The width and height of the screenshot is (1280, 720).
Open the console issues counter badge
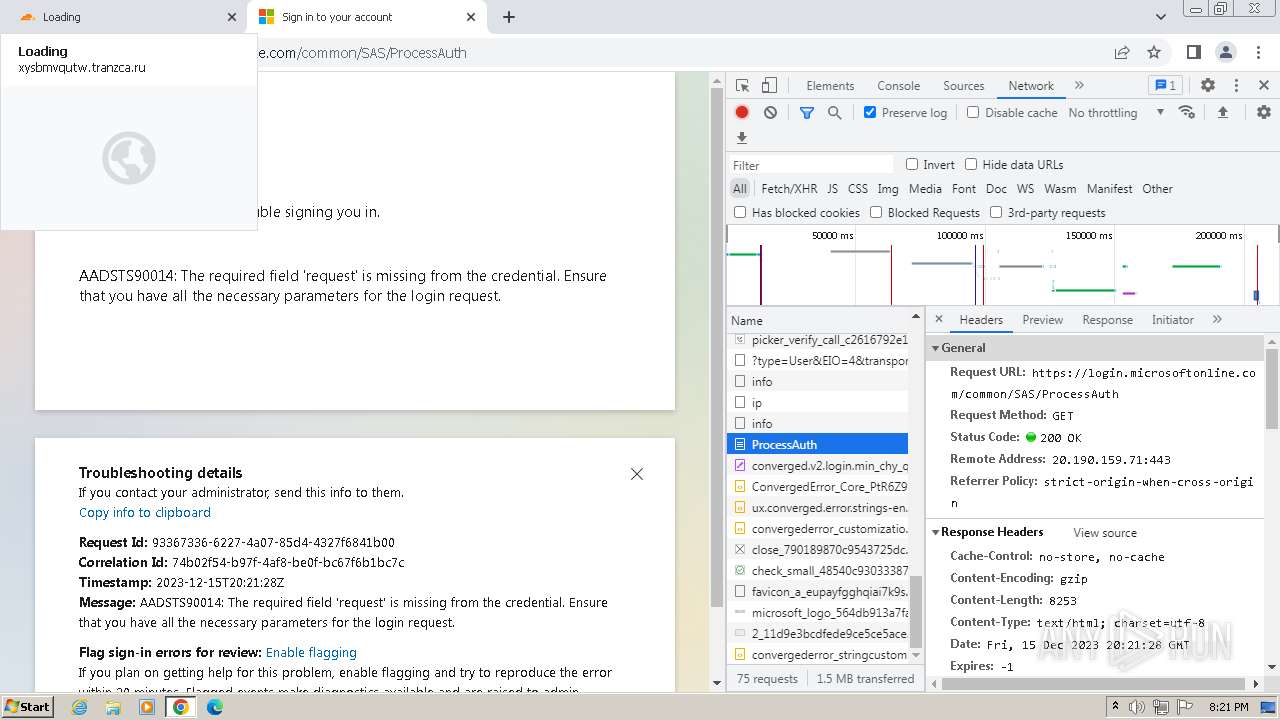[x=1165, y=86]
